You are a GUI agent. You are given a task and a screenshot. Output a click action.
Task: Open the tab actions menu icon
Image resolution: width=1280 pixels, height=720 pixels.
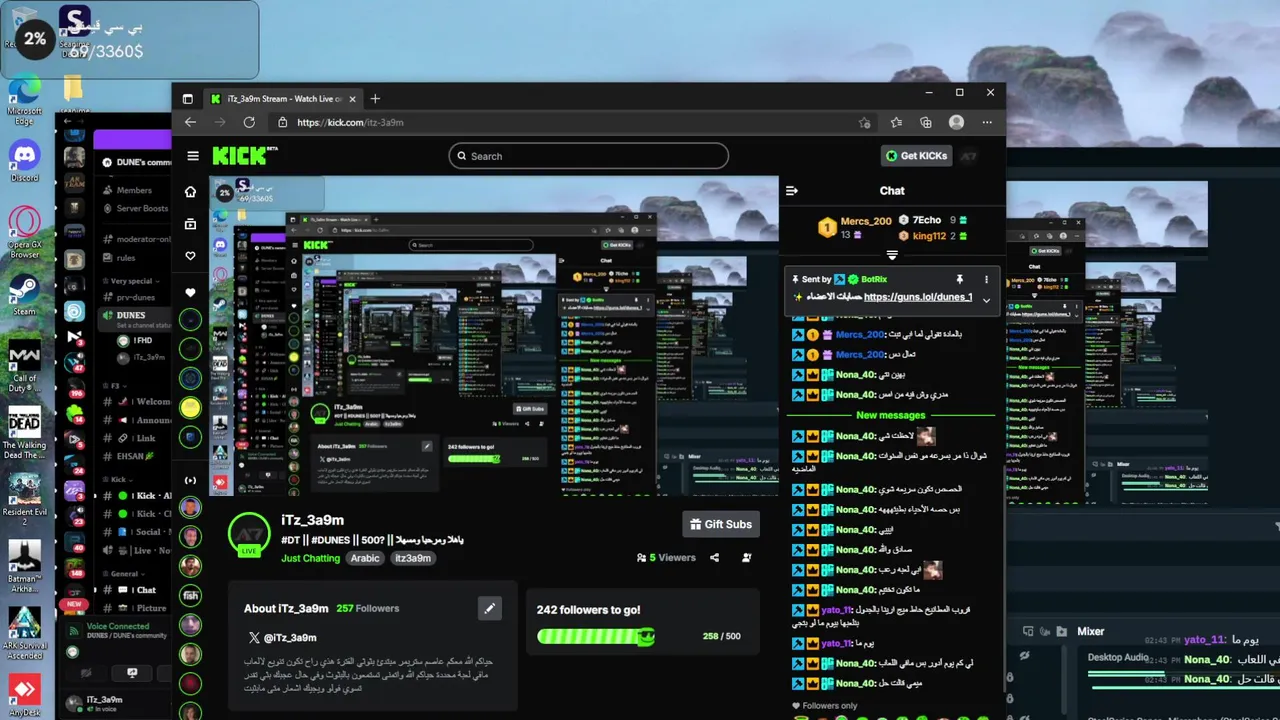click(x=187, y=99)
